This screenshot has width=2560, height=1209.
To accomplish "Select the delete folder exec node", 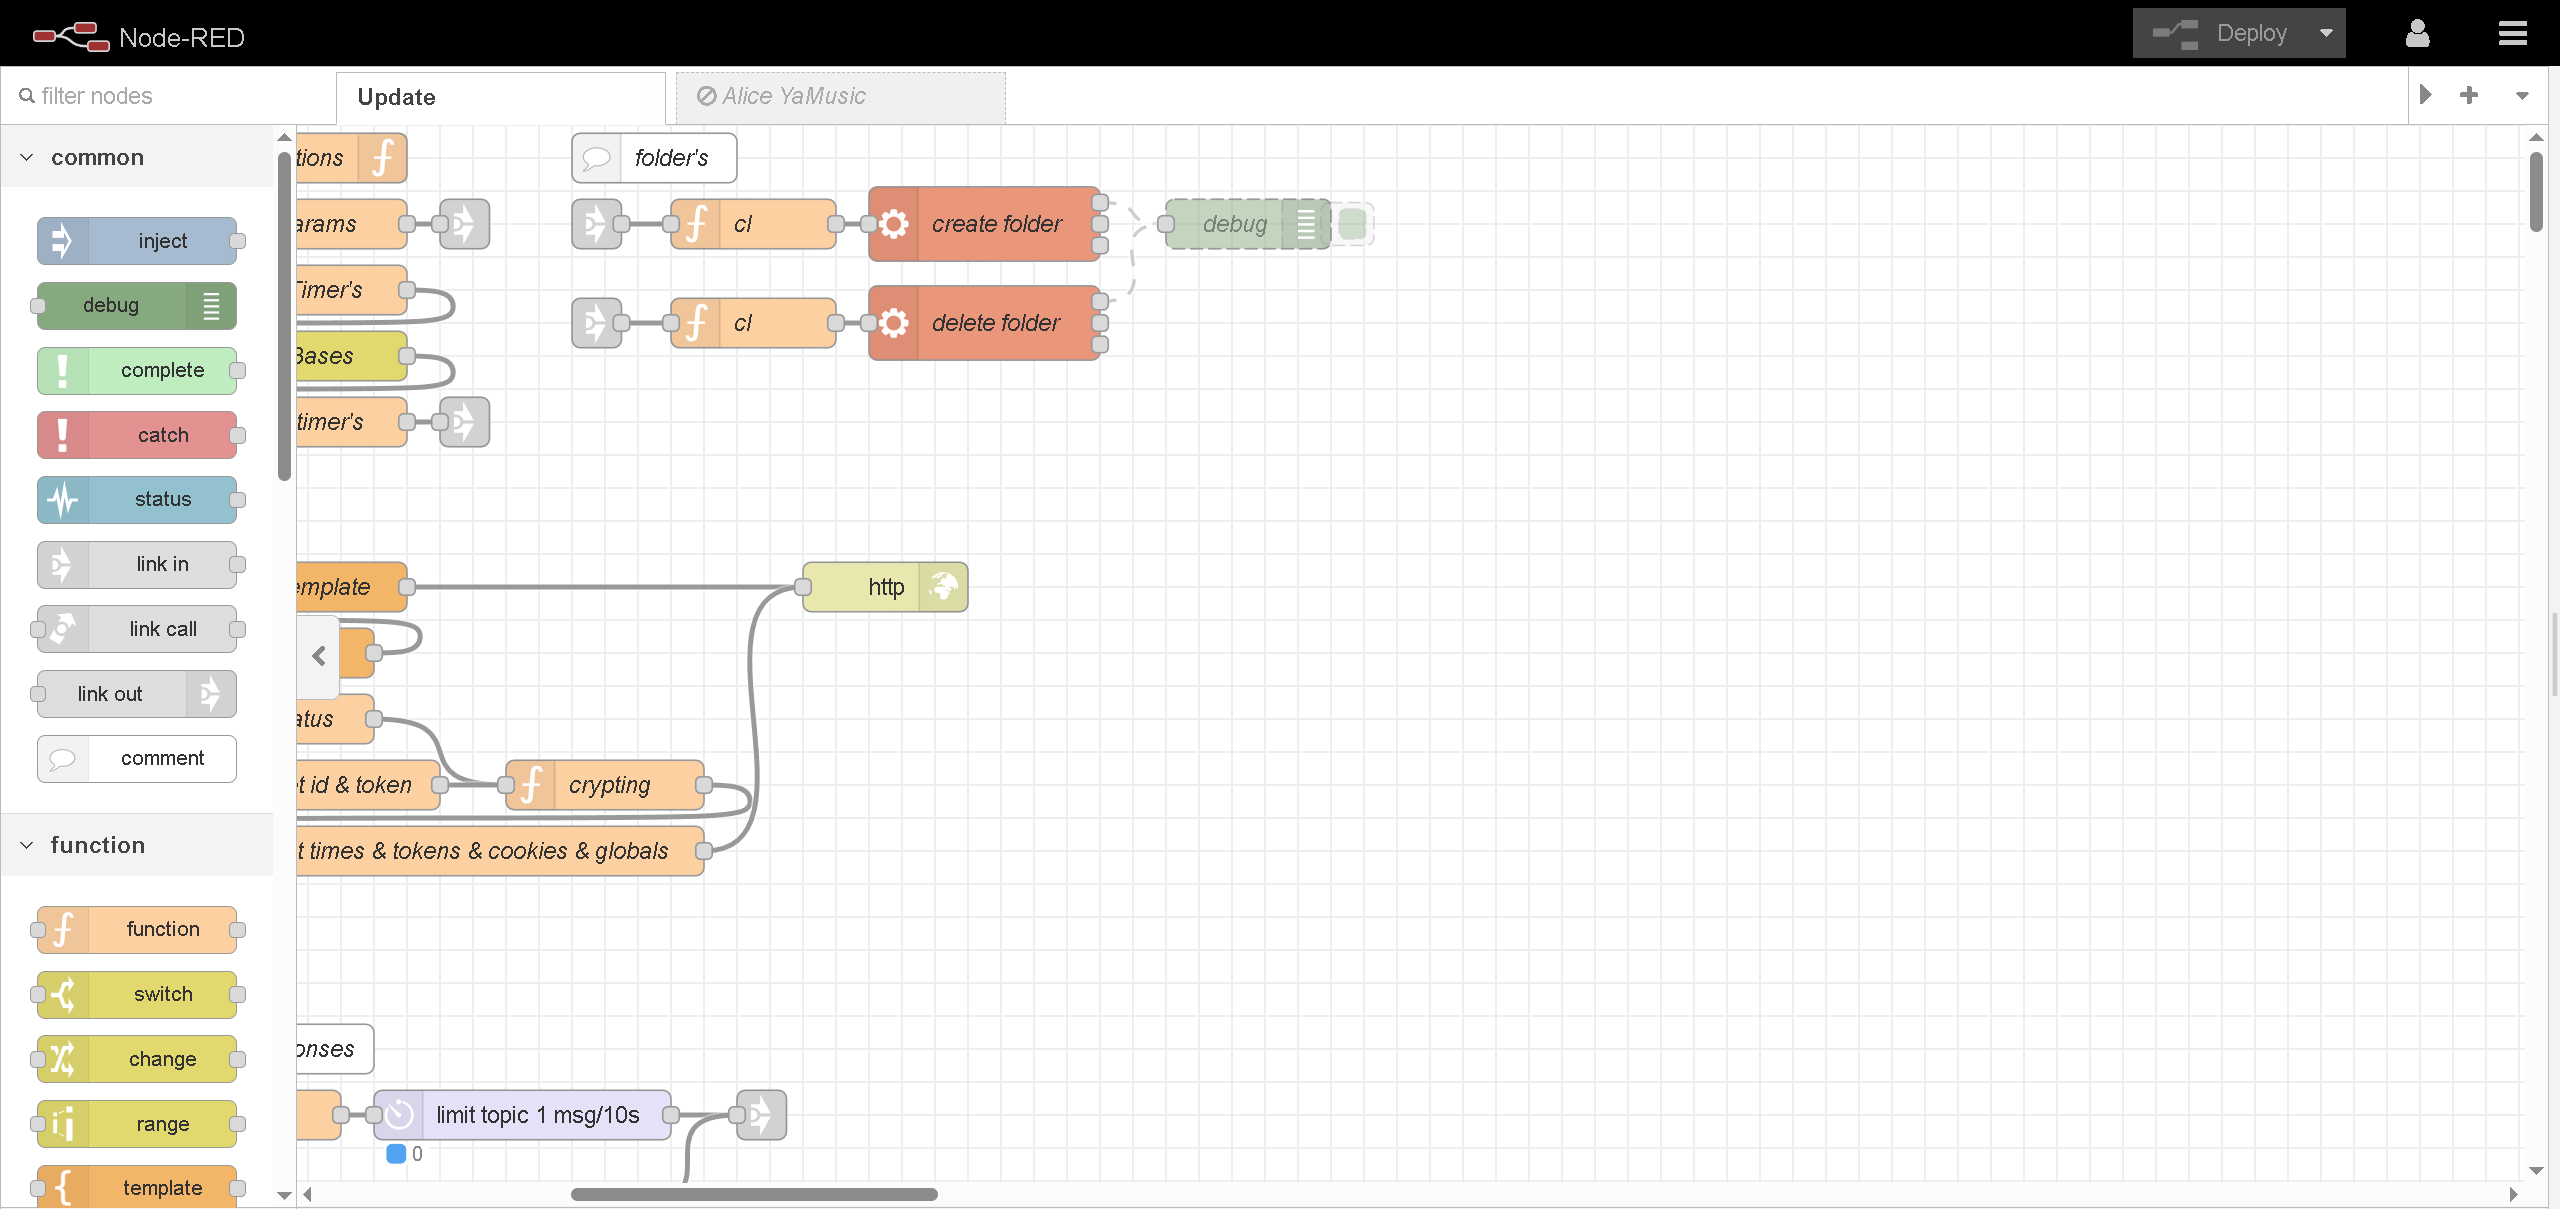I will coord(995,323).
